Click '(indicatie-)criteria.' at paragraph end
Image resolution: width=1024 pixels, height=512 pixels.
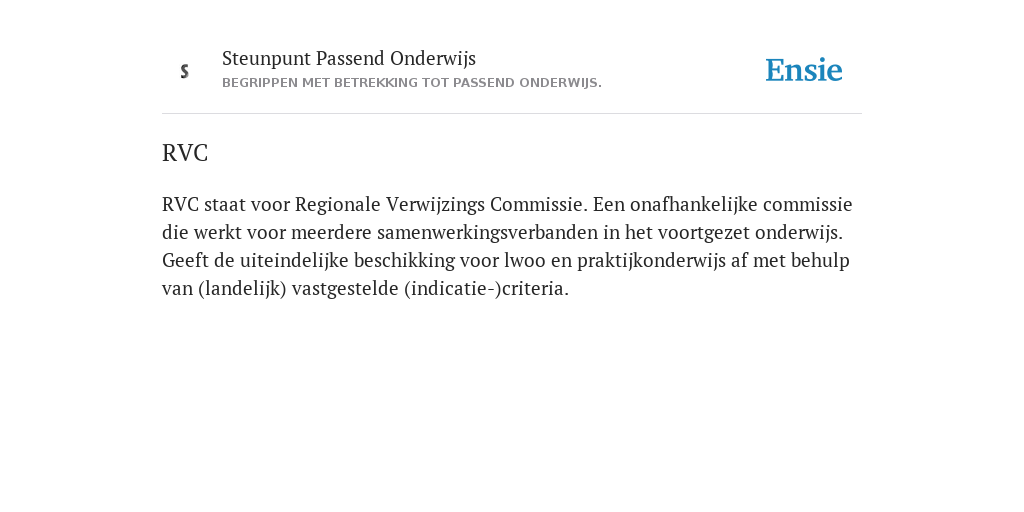pyautogui.click(x=487, y=289)
